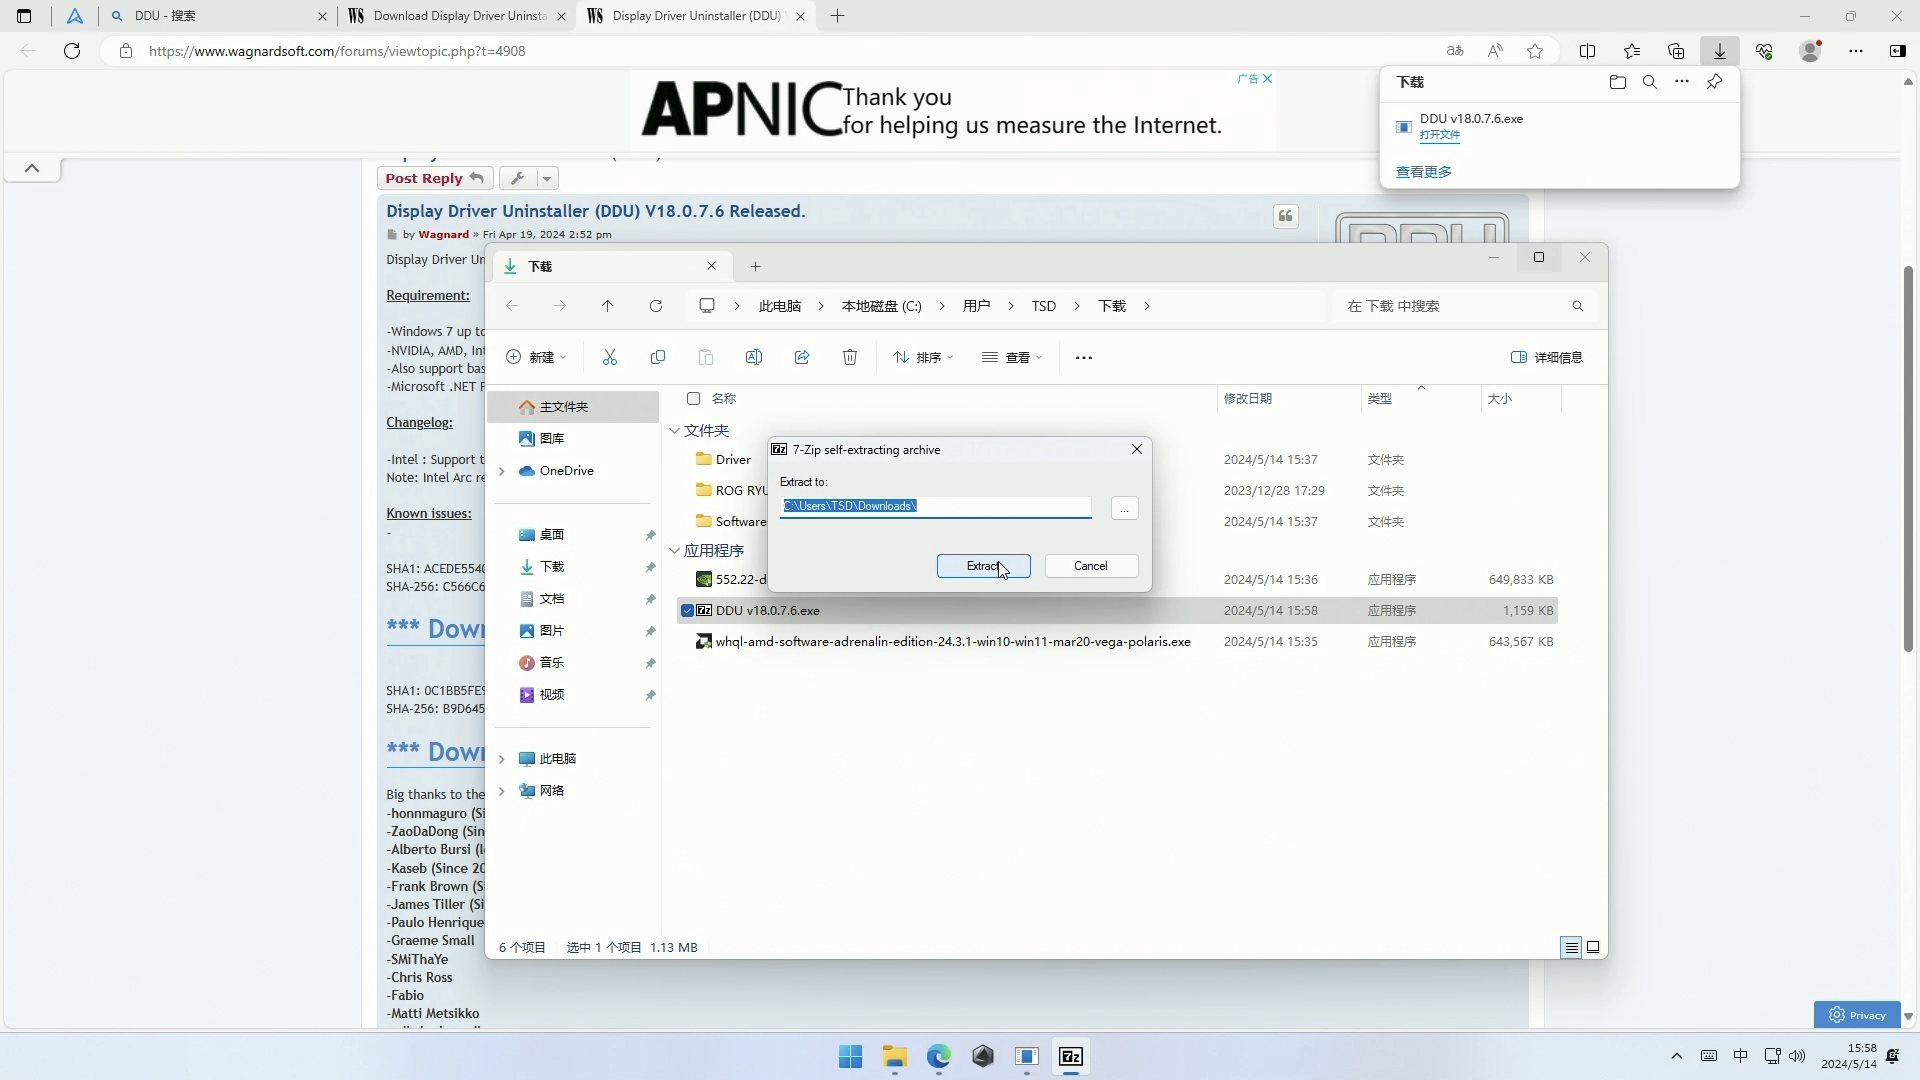This screenshot has height=1080, width=1920.
Task: Click the Delete trash icon in Explorer
Action: coord(850,357)
